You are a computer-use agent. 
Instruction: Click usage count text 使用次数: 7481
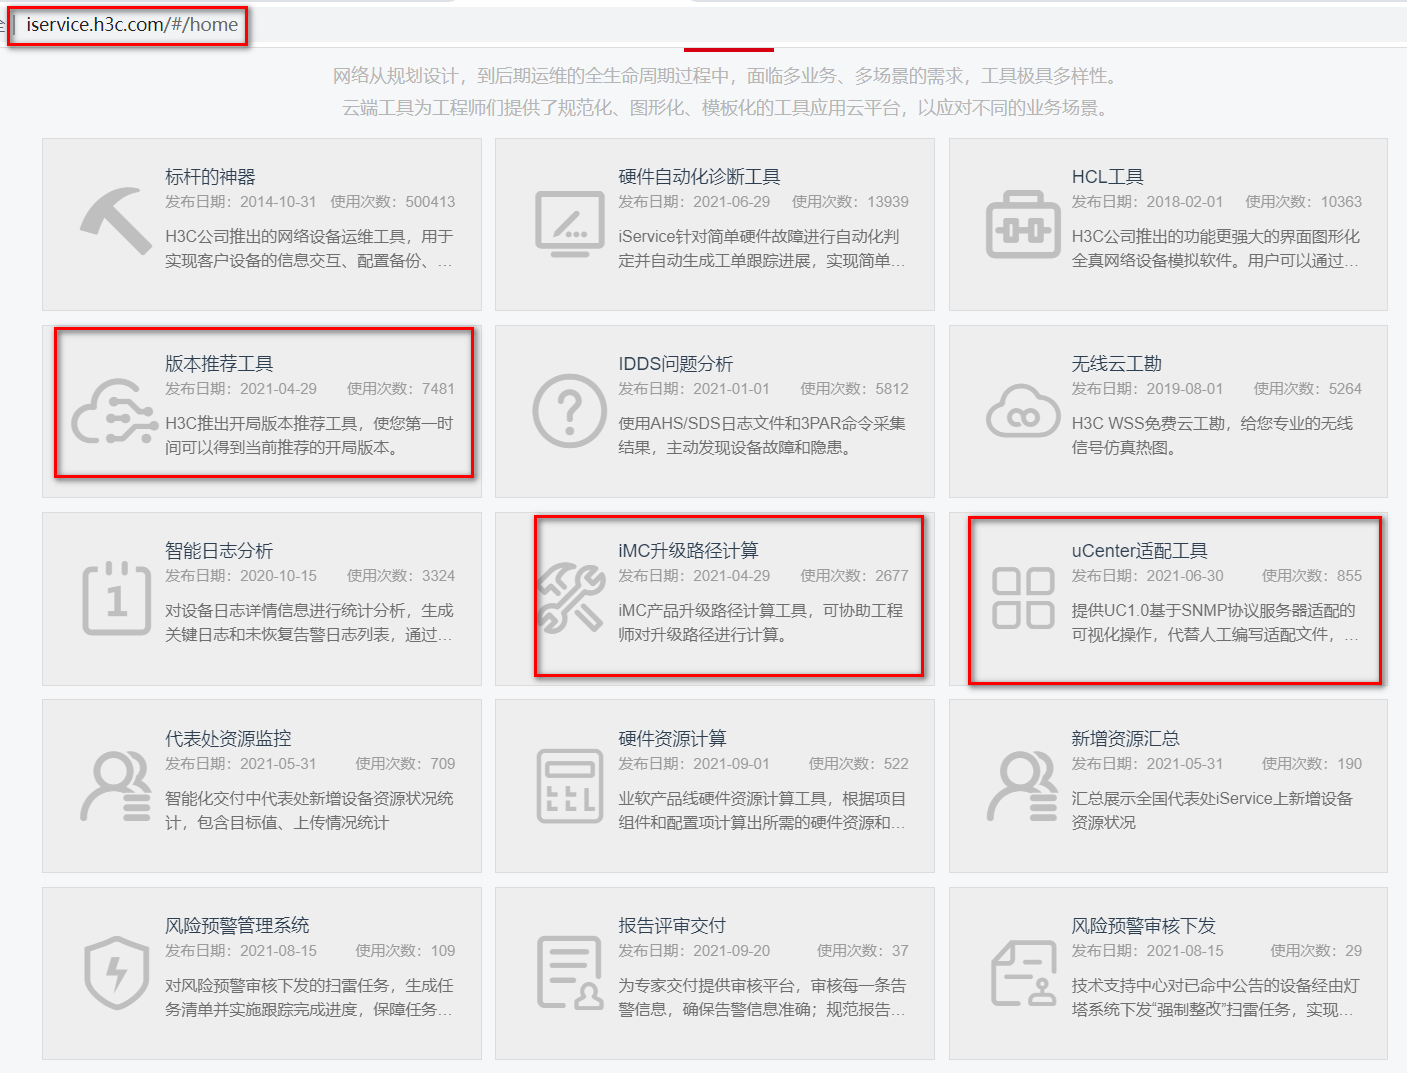pyautogui.click(x=401, y=389)
